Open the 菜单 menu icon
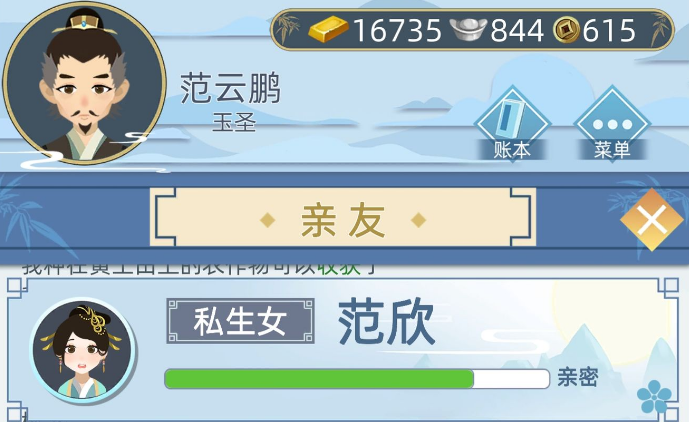 612,124
